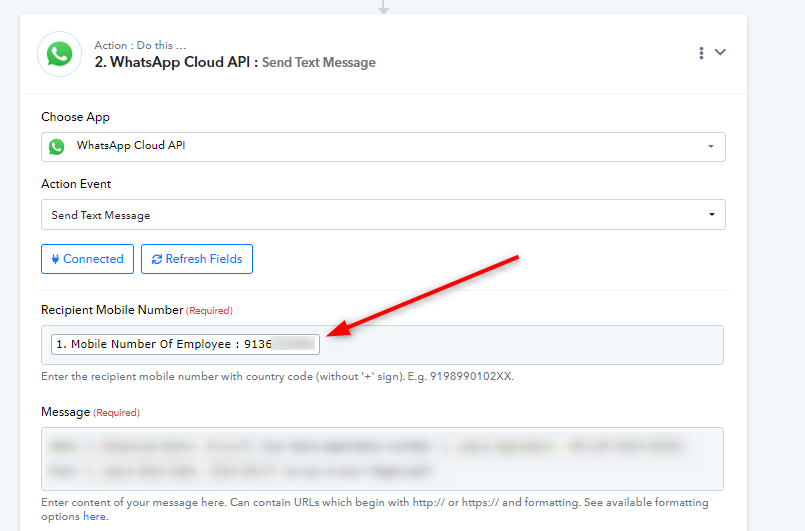The height and width of the screenshot is (531, 805).
Task: Click the 'Recipient Mobile Number' label
Action: [x=112, y=310]
